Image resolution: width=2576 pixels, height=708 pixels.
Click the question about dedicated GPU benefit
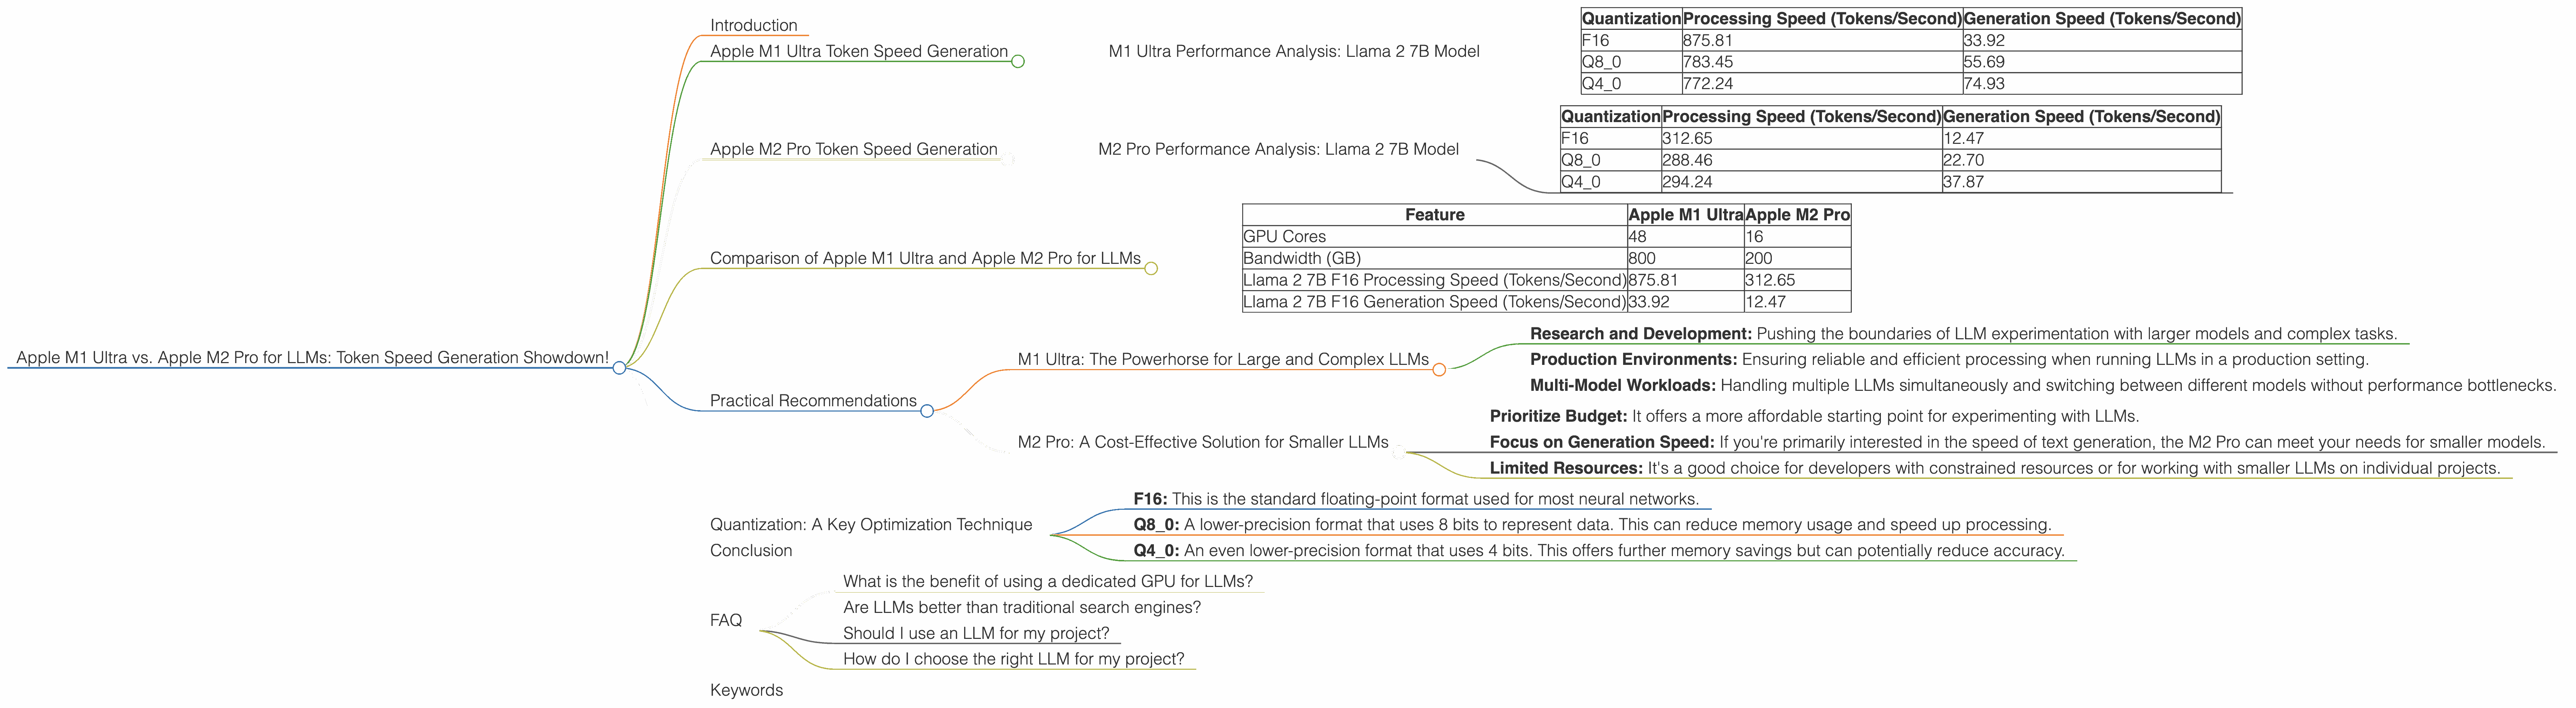(x=1047, y=581)
